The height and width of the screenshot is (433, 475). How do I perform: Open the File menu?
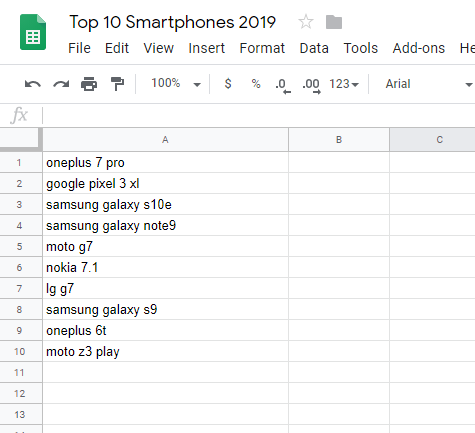point(79,48)
